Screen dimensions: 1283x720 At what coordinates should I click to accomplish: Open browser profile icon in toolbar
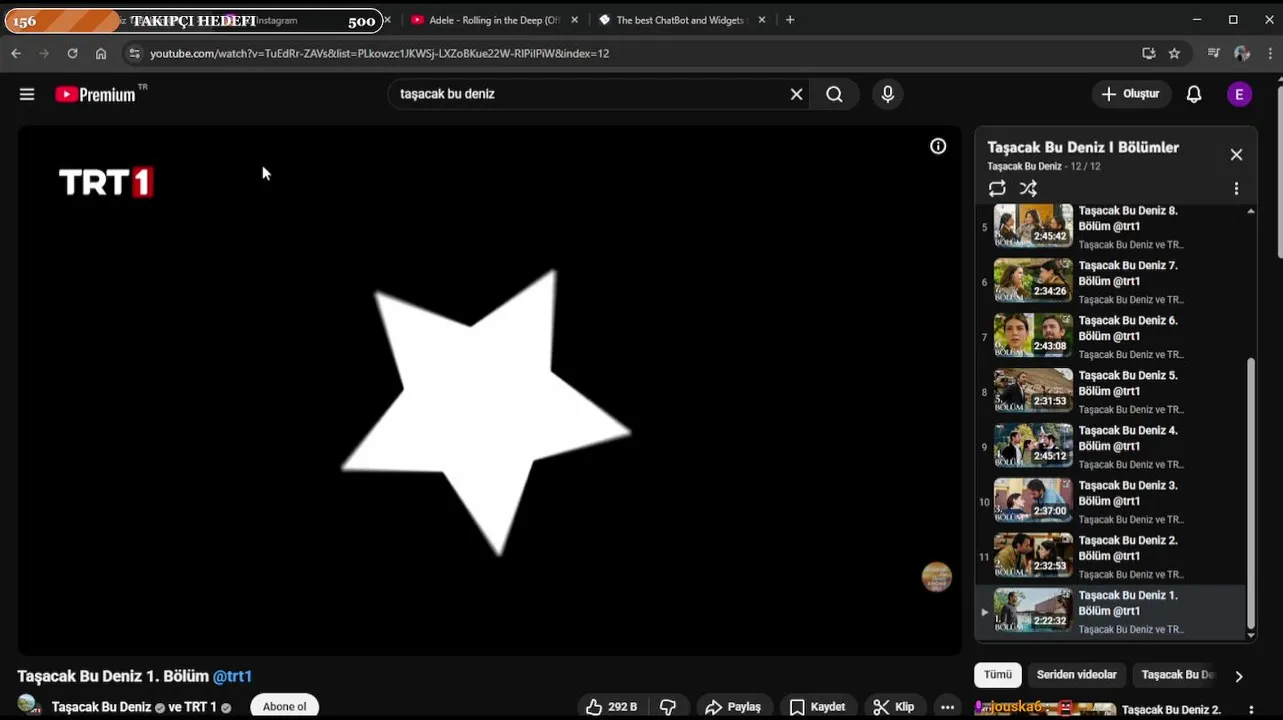pyautogui.click(x=1242, y=53)
